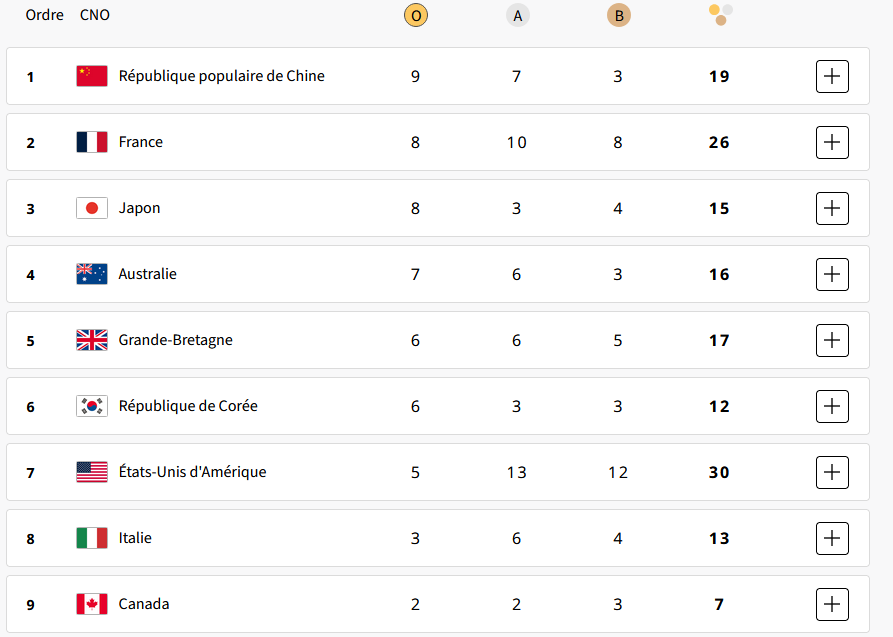Viewport: 893px width, 637px height.
Task: Expand the France medal details
Action: pos(832,142)
